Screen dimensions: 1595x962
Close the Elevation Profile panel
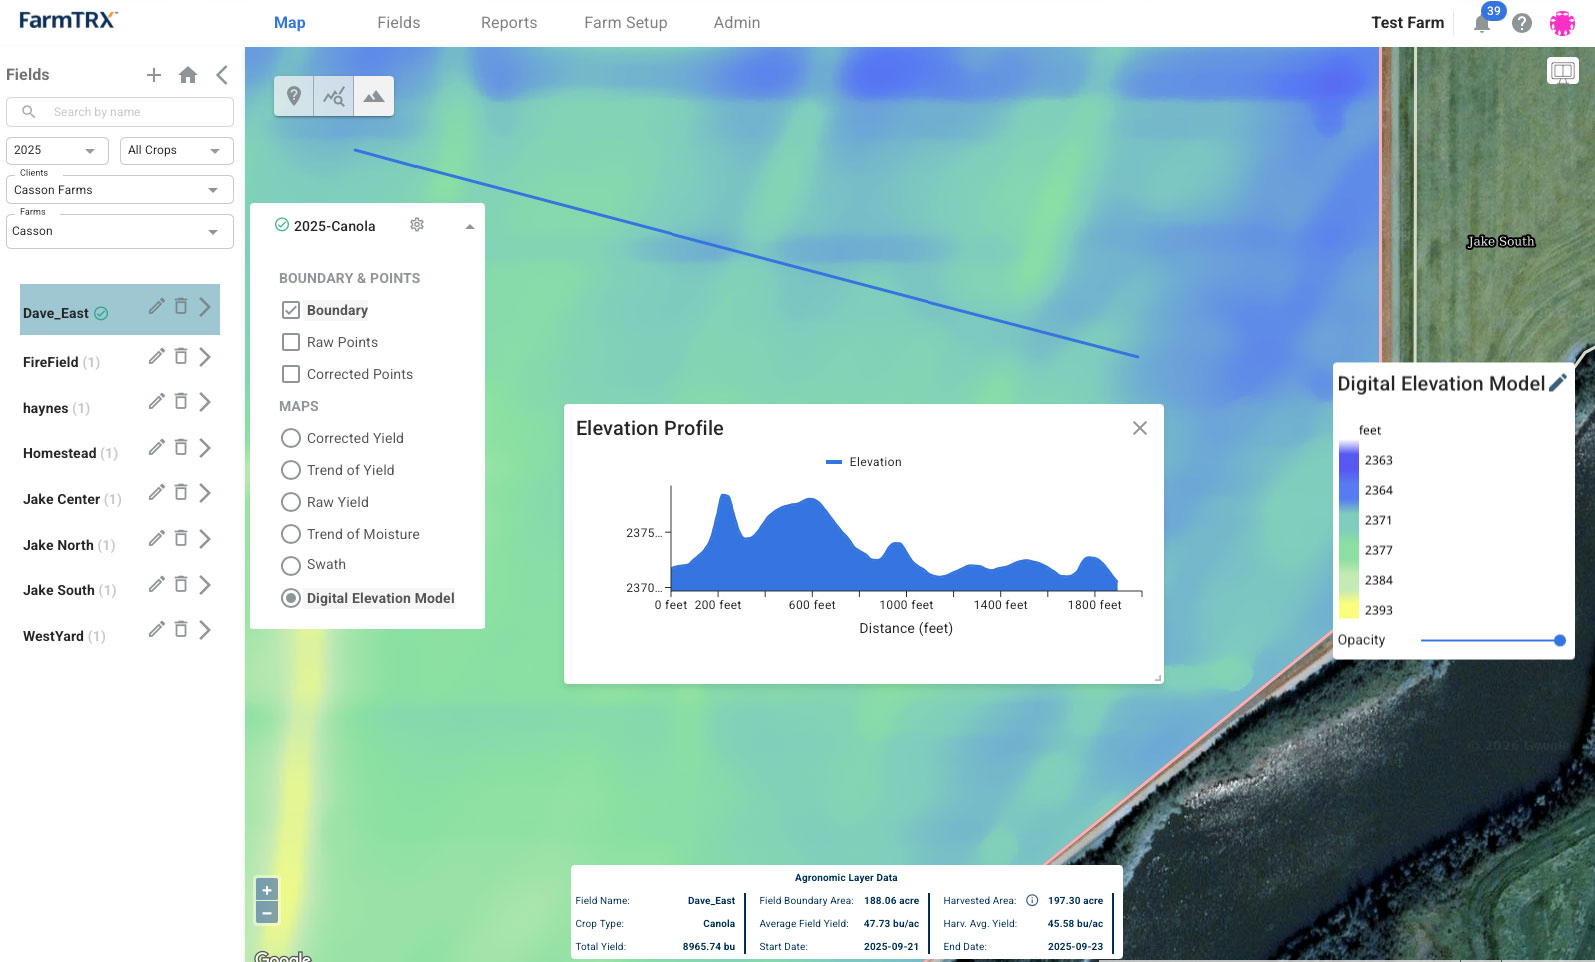tap(1139, 428)
